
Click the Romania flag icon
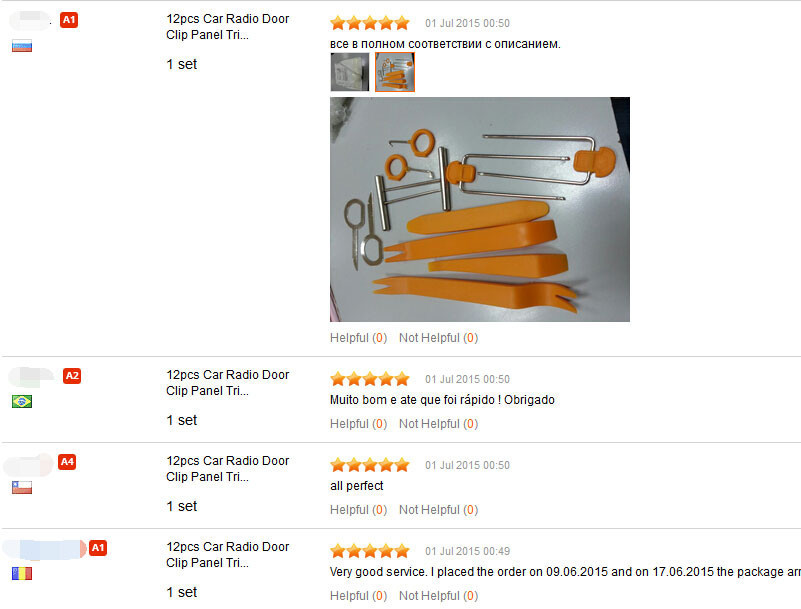pos(22,573)
